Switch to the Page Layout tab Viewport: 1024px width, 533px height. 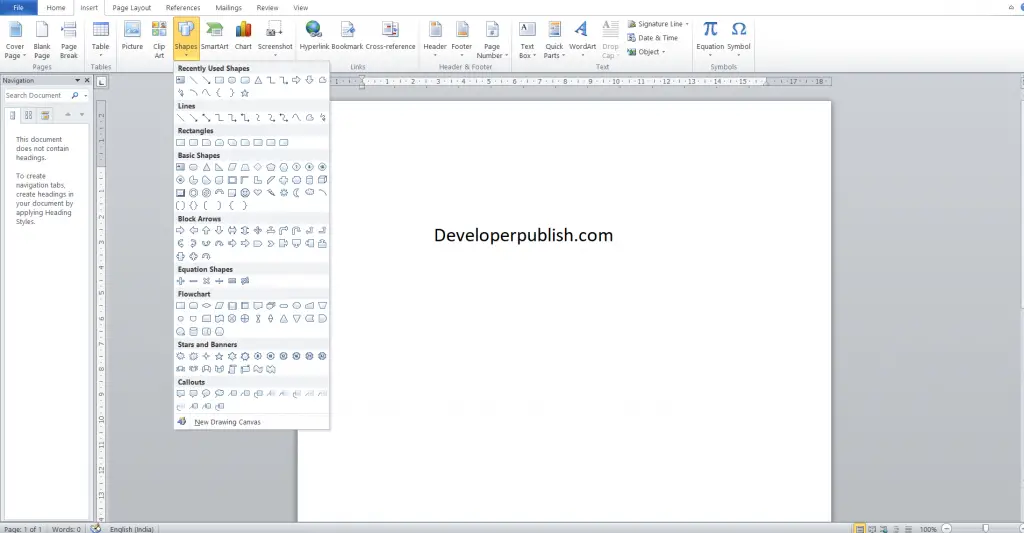[131, 8]
